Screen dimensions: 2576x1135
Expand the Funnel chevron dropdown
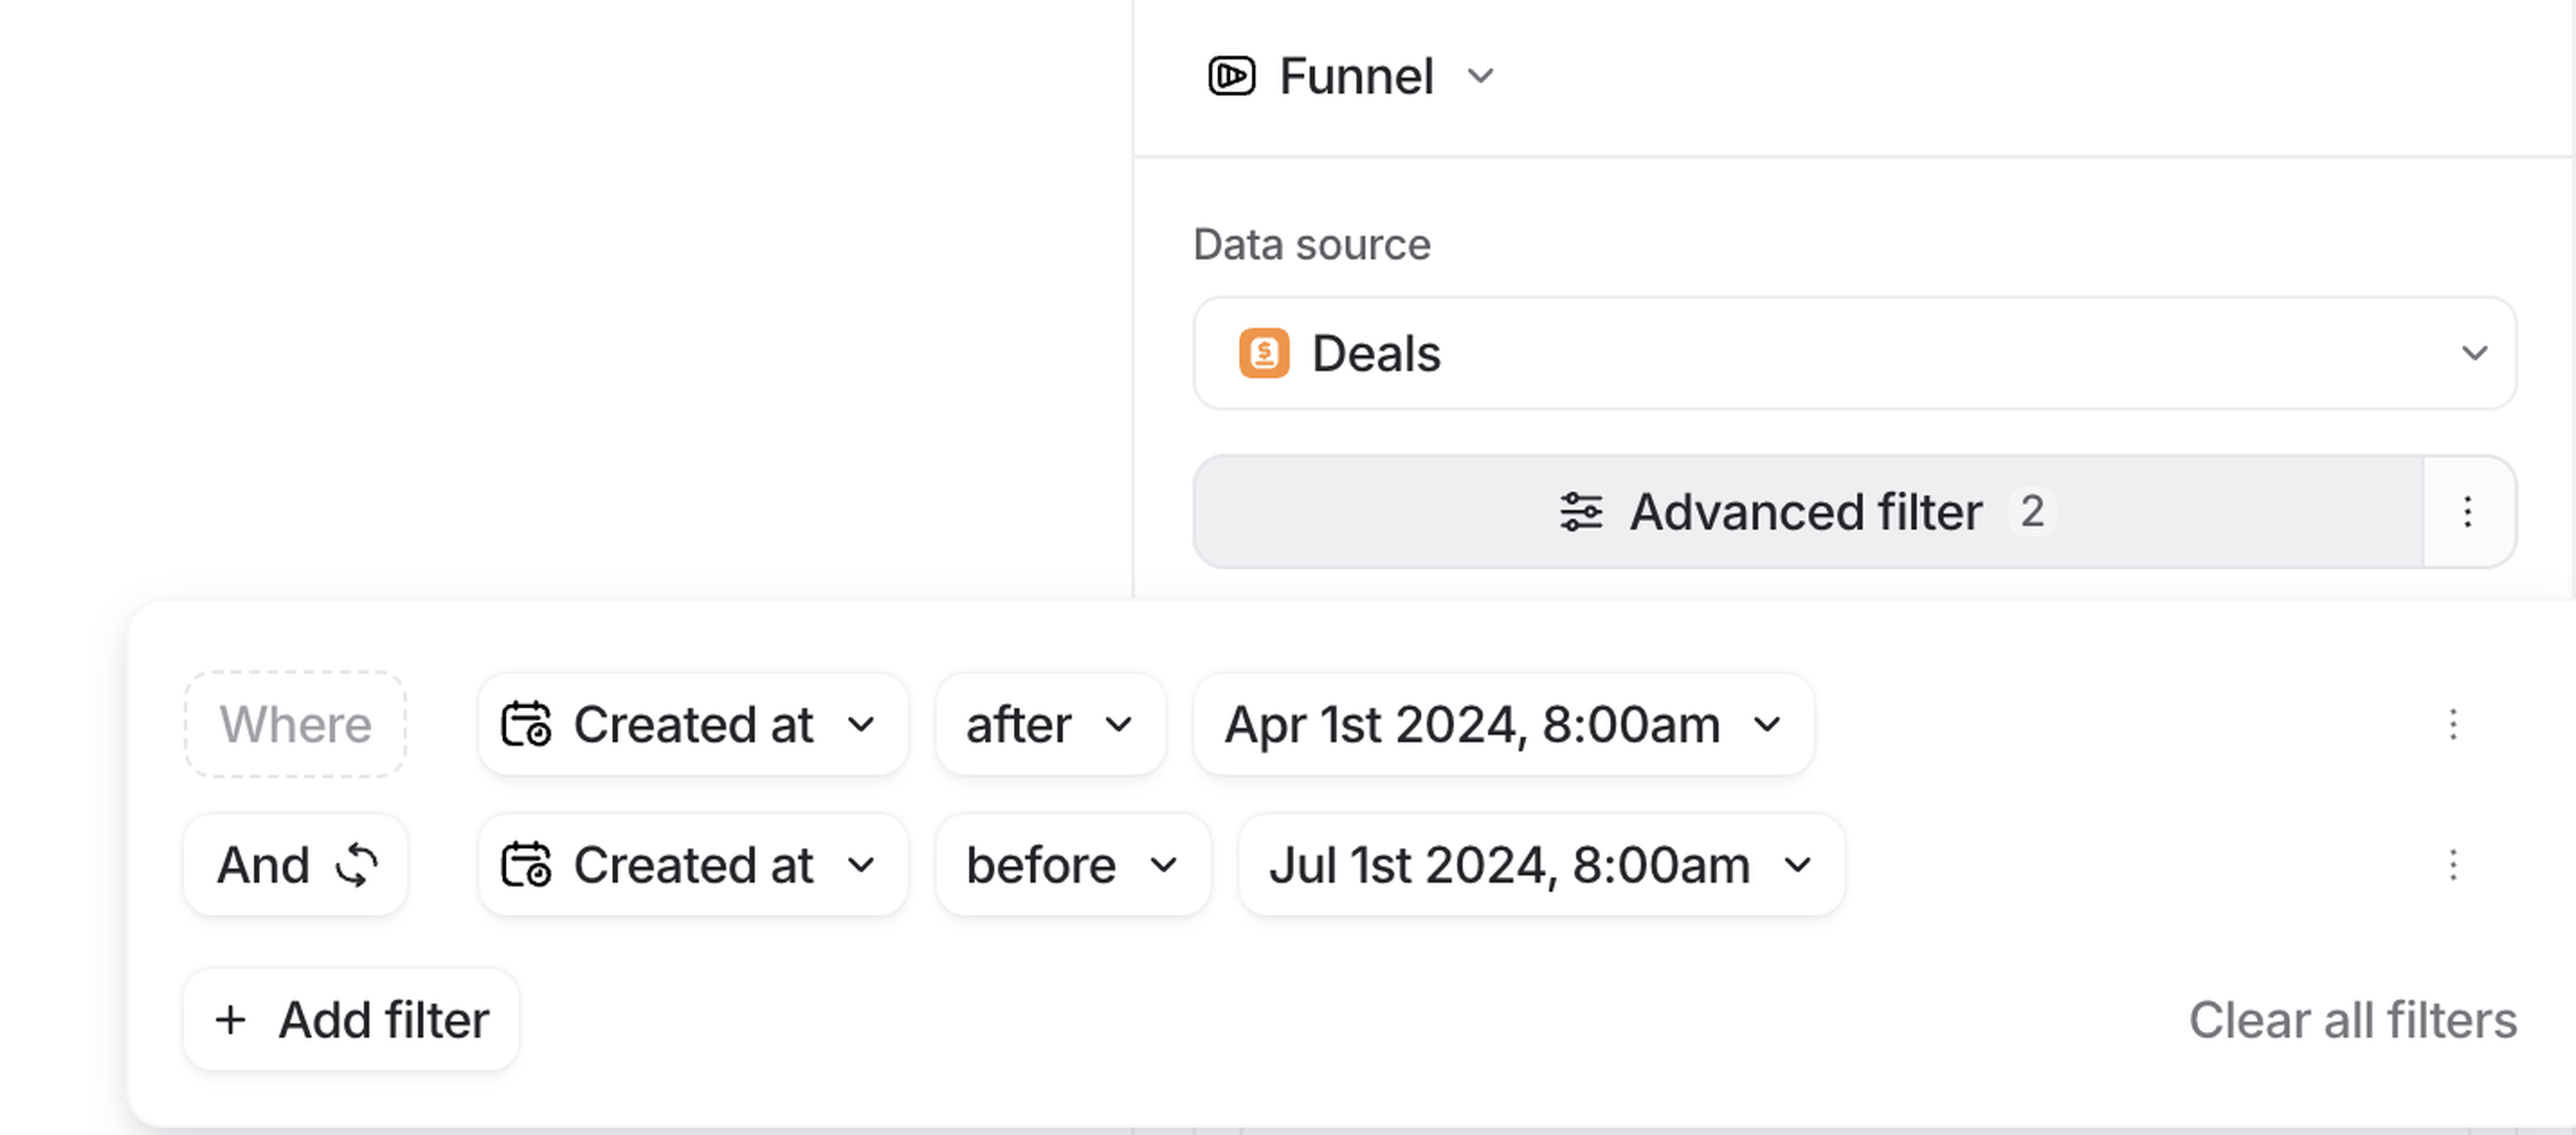(x=1480, y=76)
